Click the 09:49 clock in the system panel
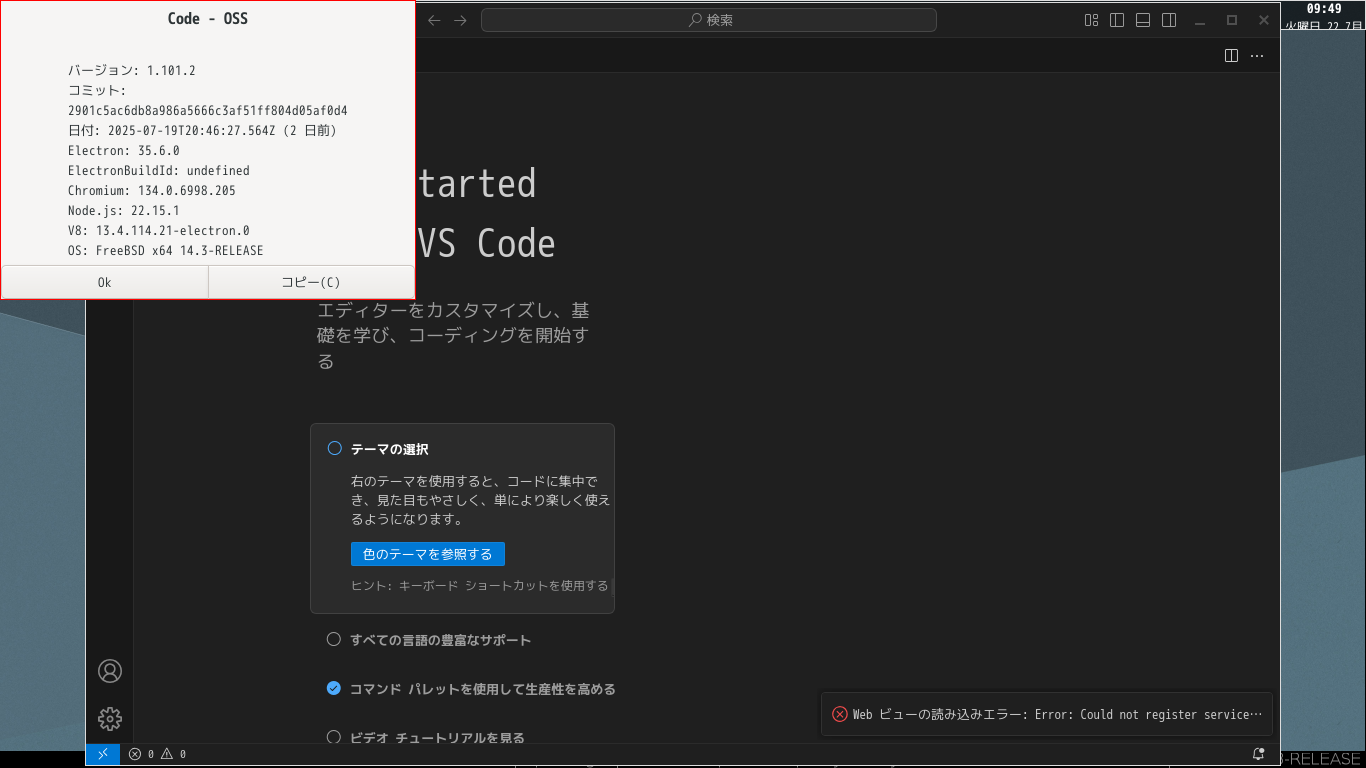Screen dimensions: 1366x768 point(1324,9)
